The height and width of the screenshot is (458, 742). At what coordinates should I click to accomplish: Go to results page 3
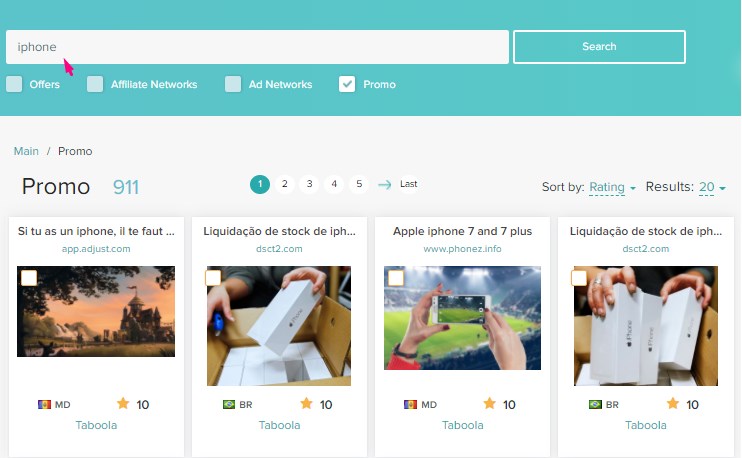(309, 184)
